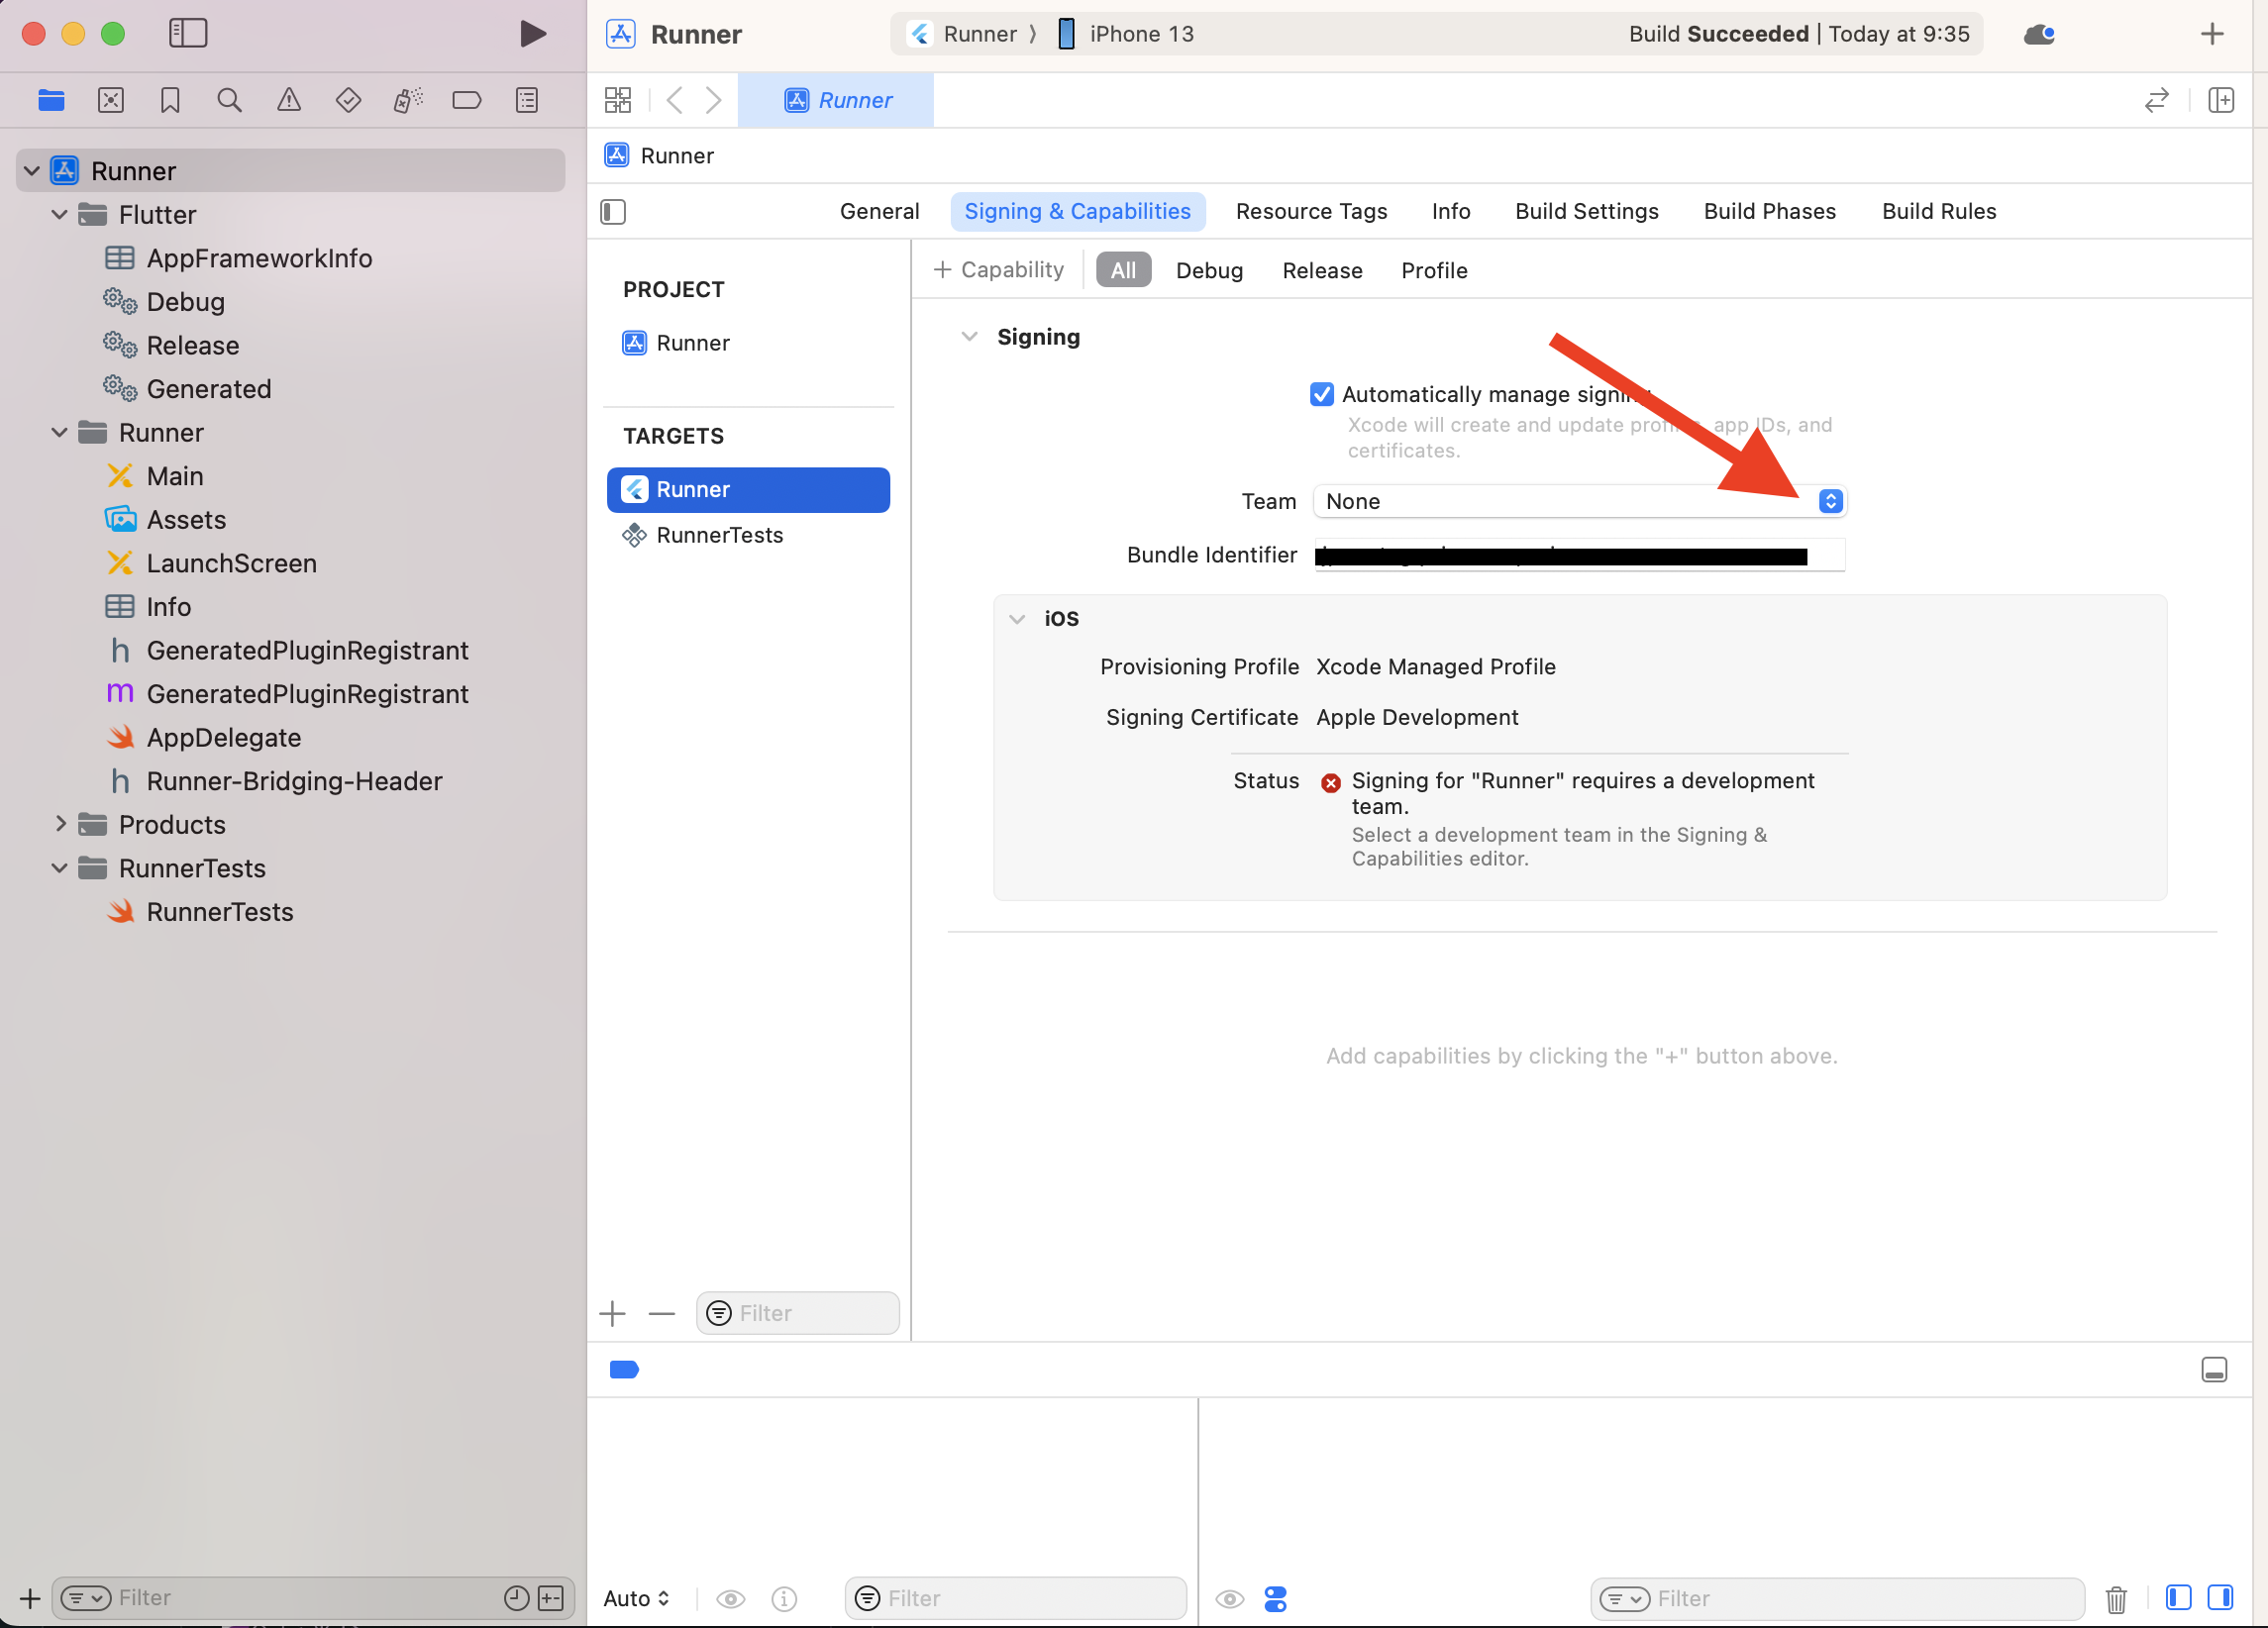Open AppDelegate swift file
Viewport: 2268px width, 1628px height.
pyautogui.click(x=223, y=738)
